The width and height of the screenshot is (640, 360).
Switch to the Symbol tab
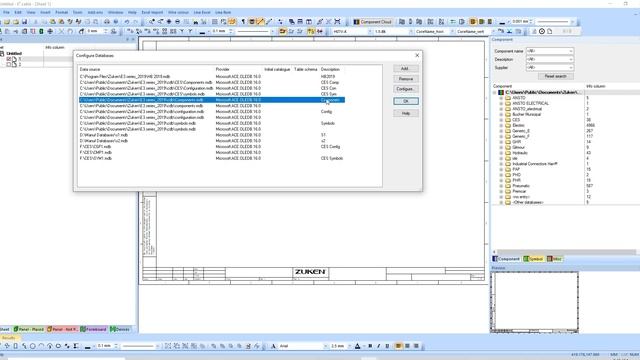pos(533,259)
